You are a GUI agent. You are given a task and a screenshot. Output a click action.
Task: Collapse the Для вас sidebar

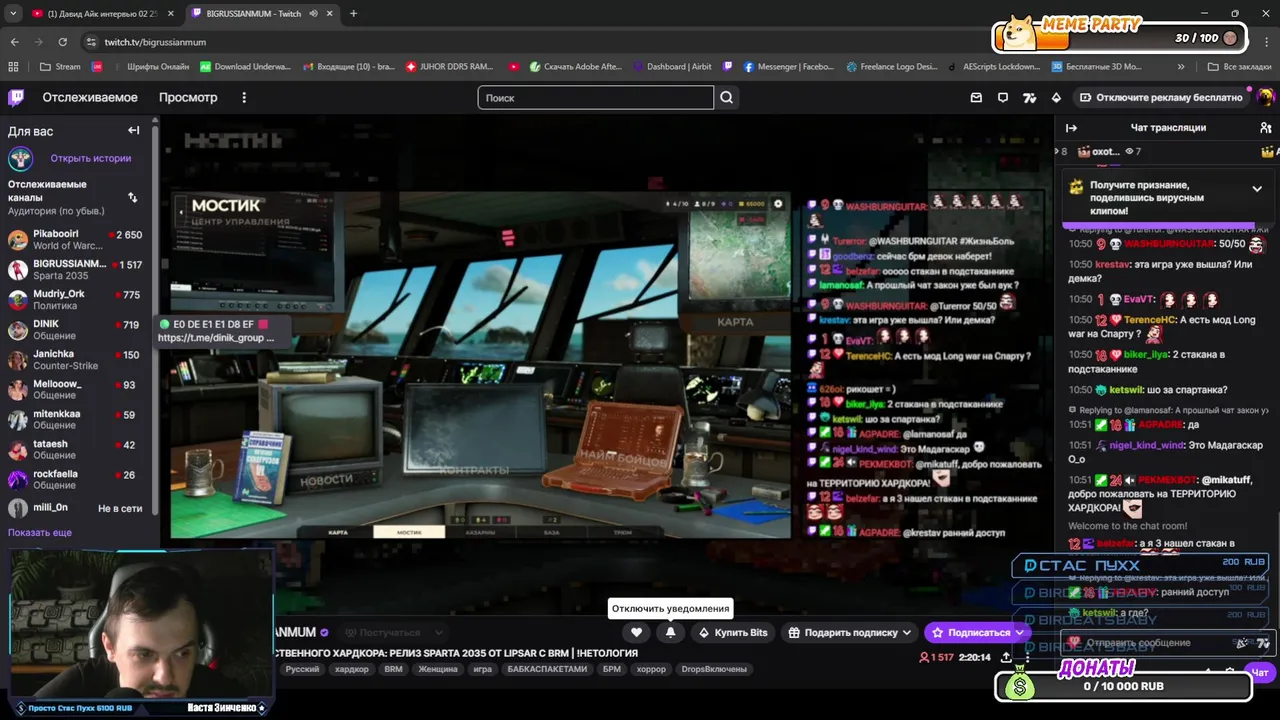pos(133,130)
